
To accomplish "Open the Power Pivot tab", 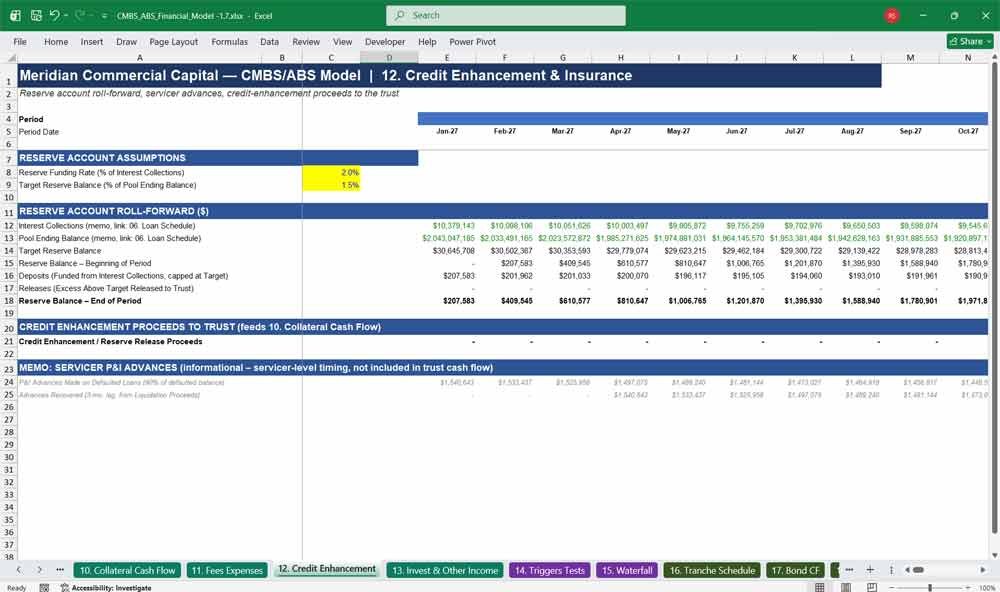I will coord(472,41).
